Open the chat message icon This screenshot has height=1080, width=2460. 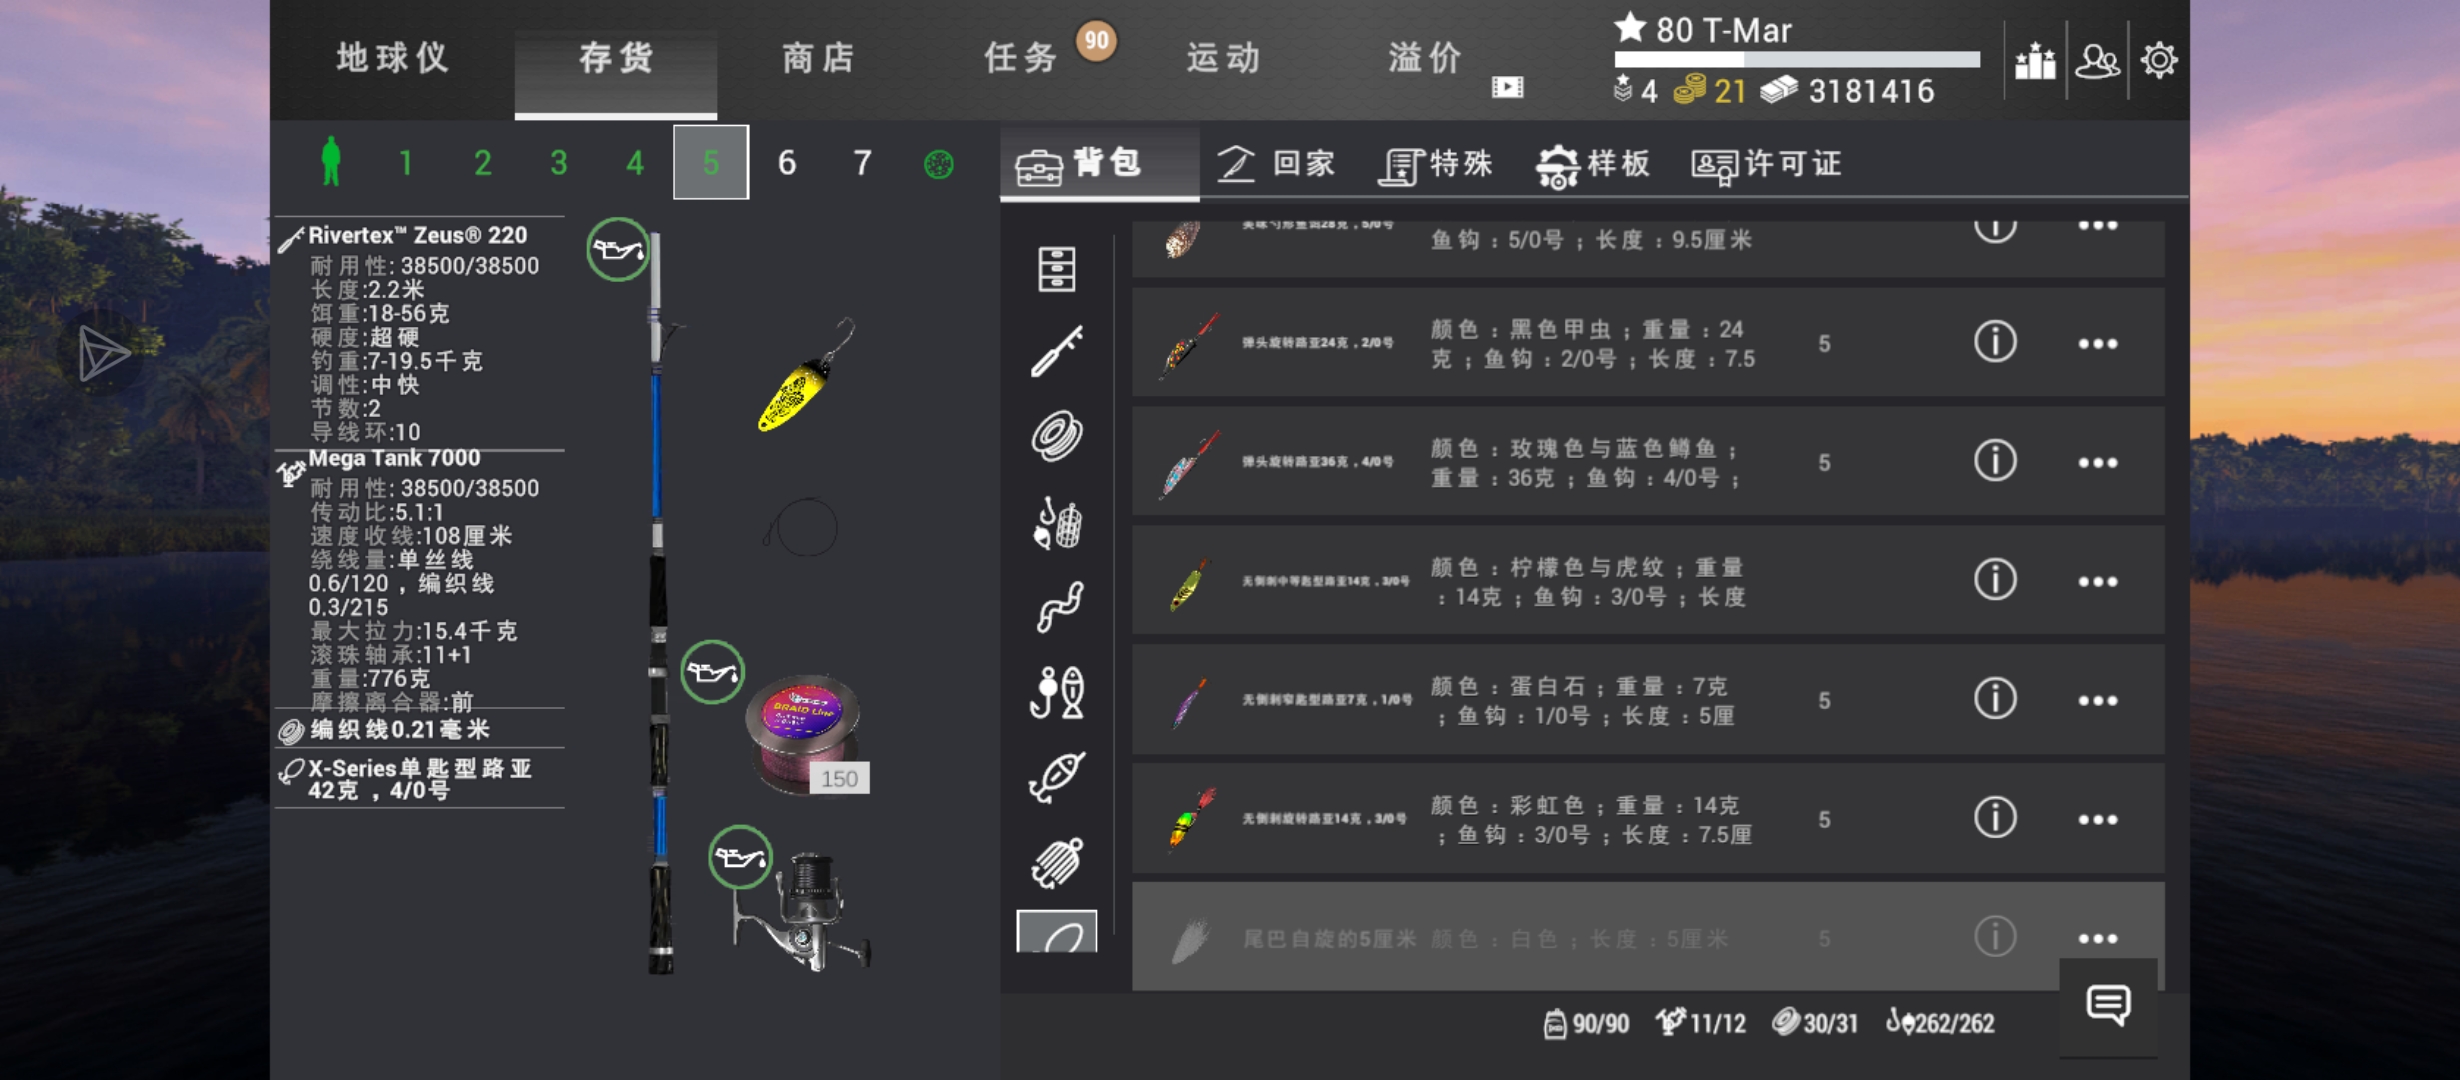coord(2108,1005)
